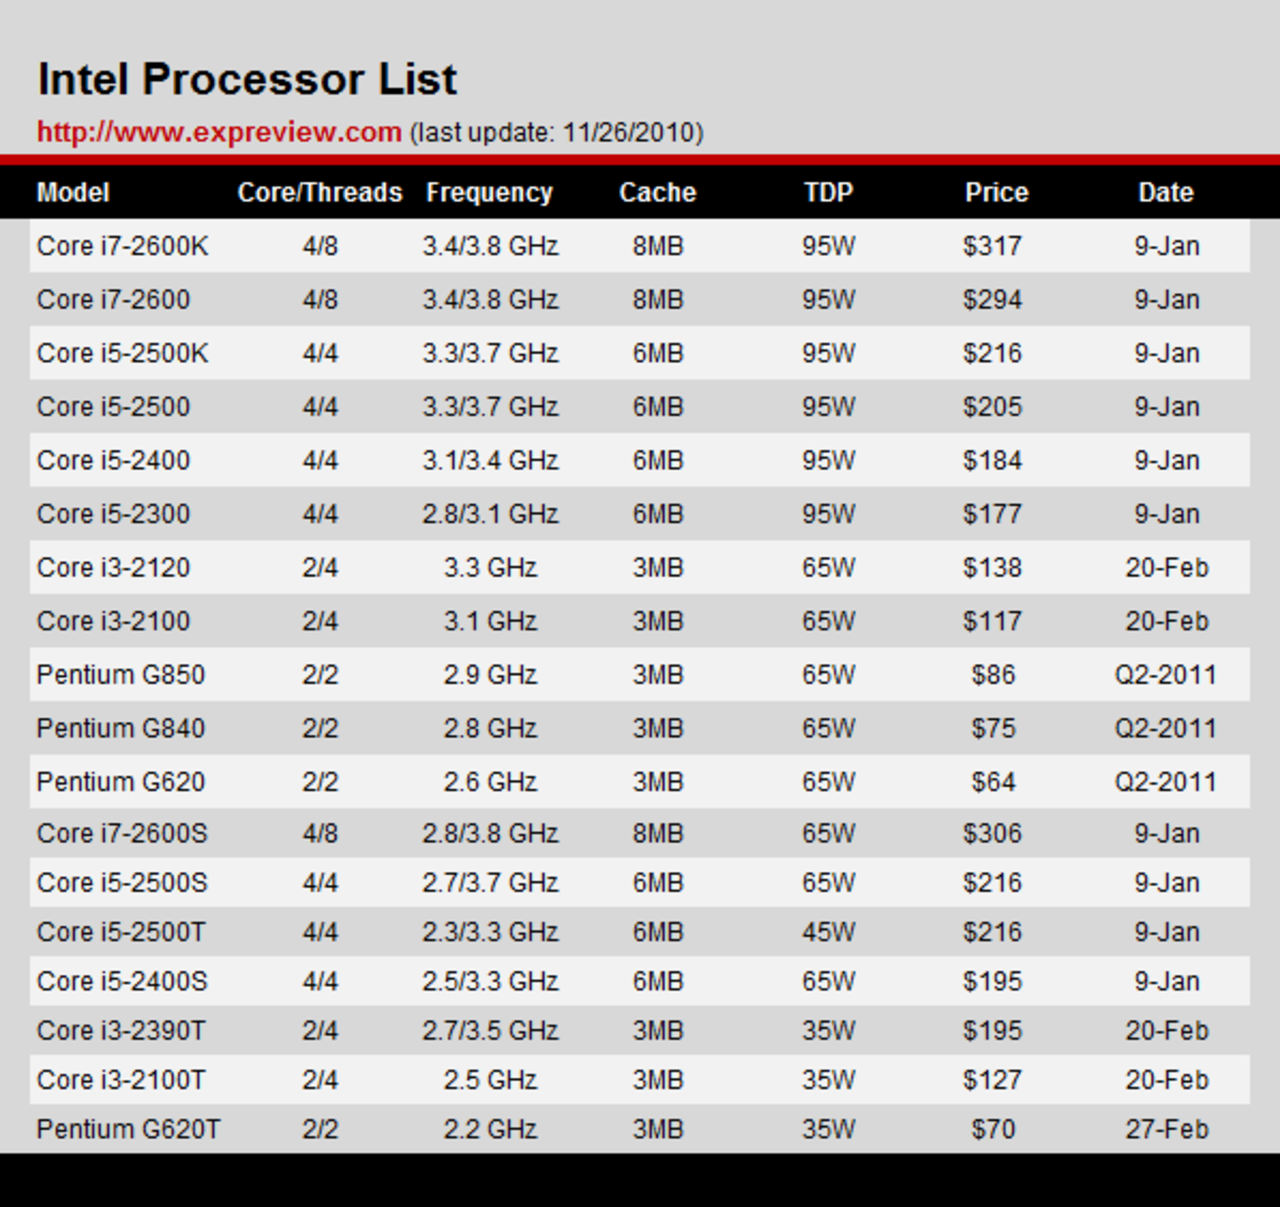Select the 27-Feb date cell
The image size is (1280, 1207).
(1166, 1129)
